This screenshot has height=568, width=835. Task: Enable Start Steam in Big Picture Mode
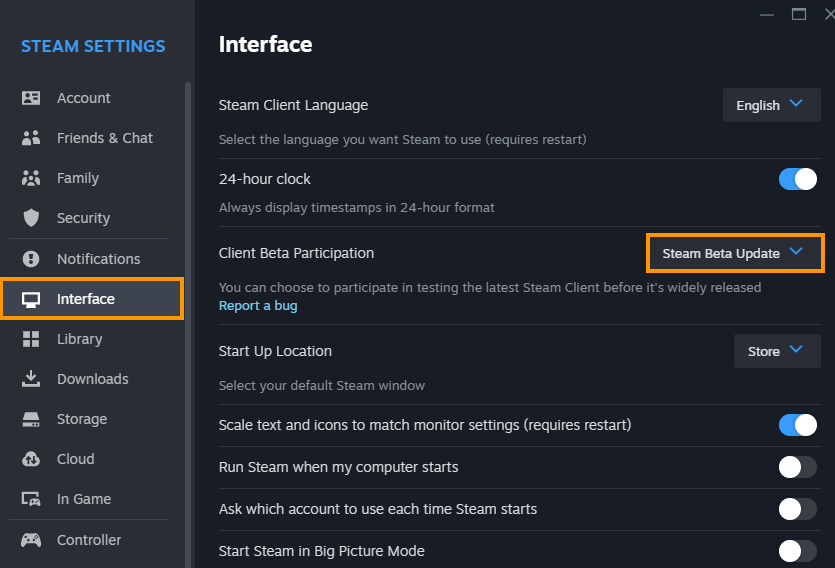(797, 551)
